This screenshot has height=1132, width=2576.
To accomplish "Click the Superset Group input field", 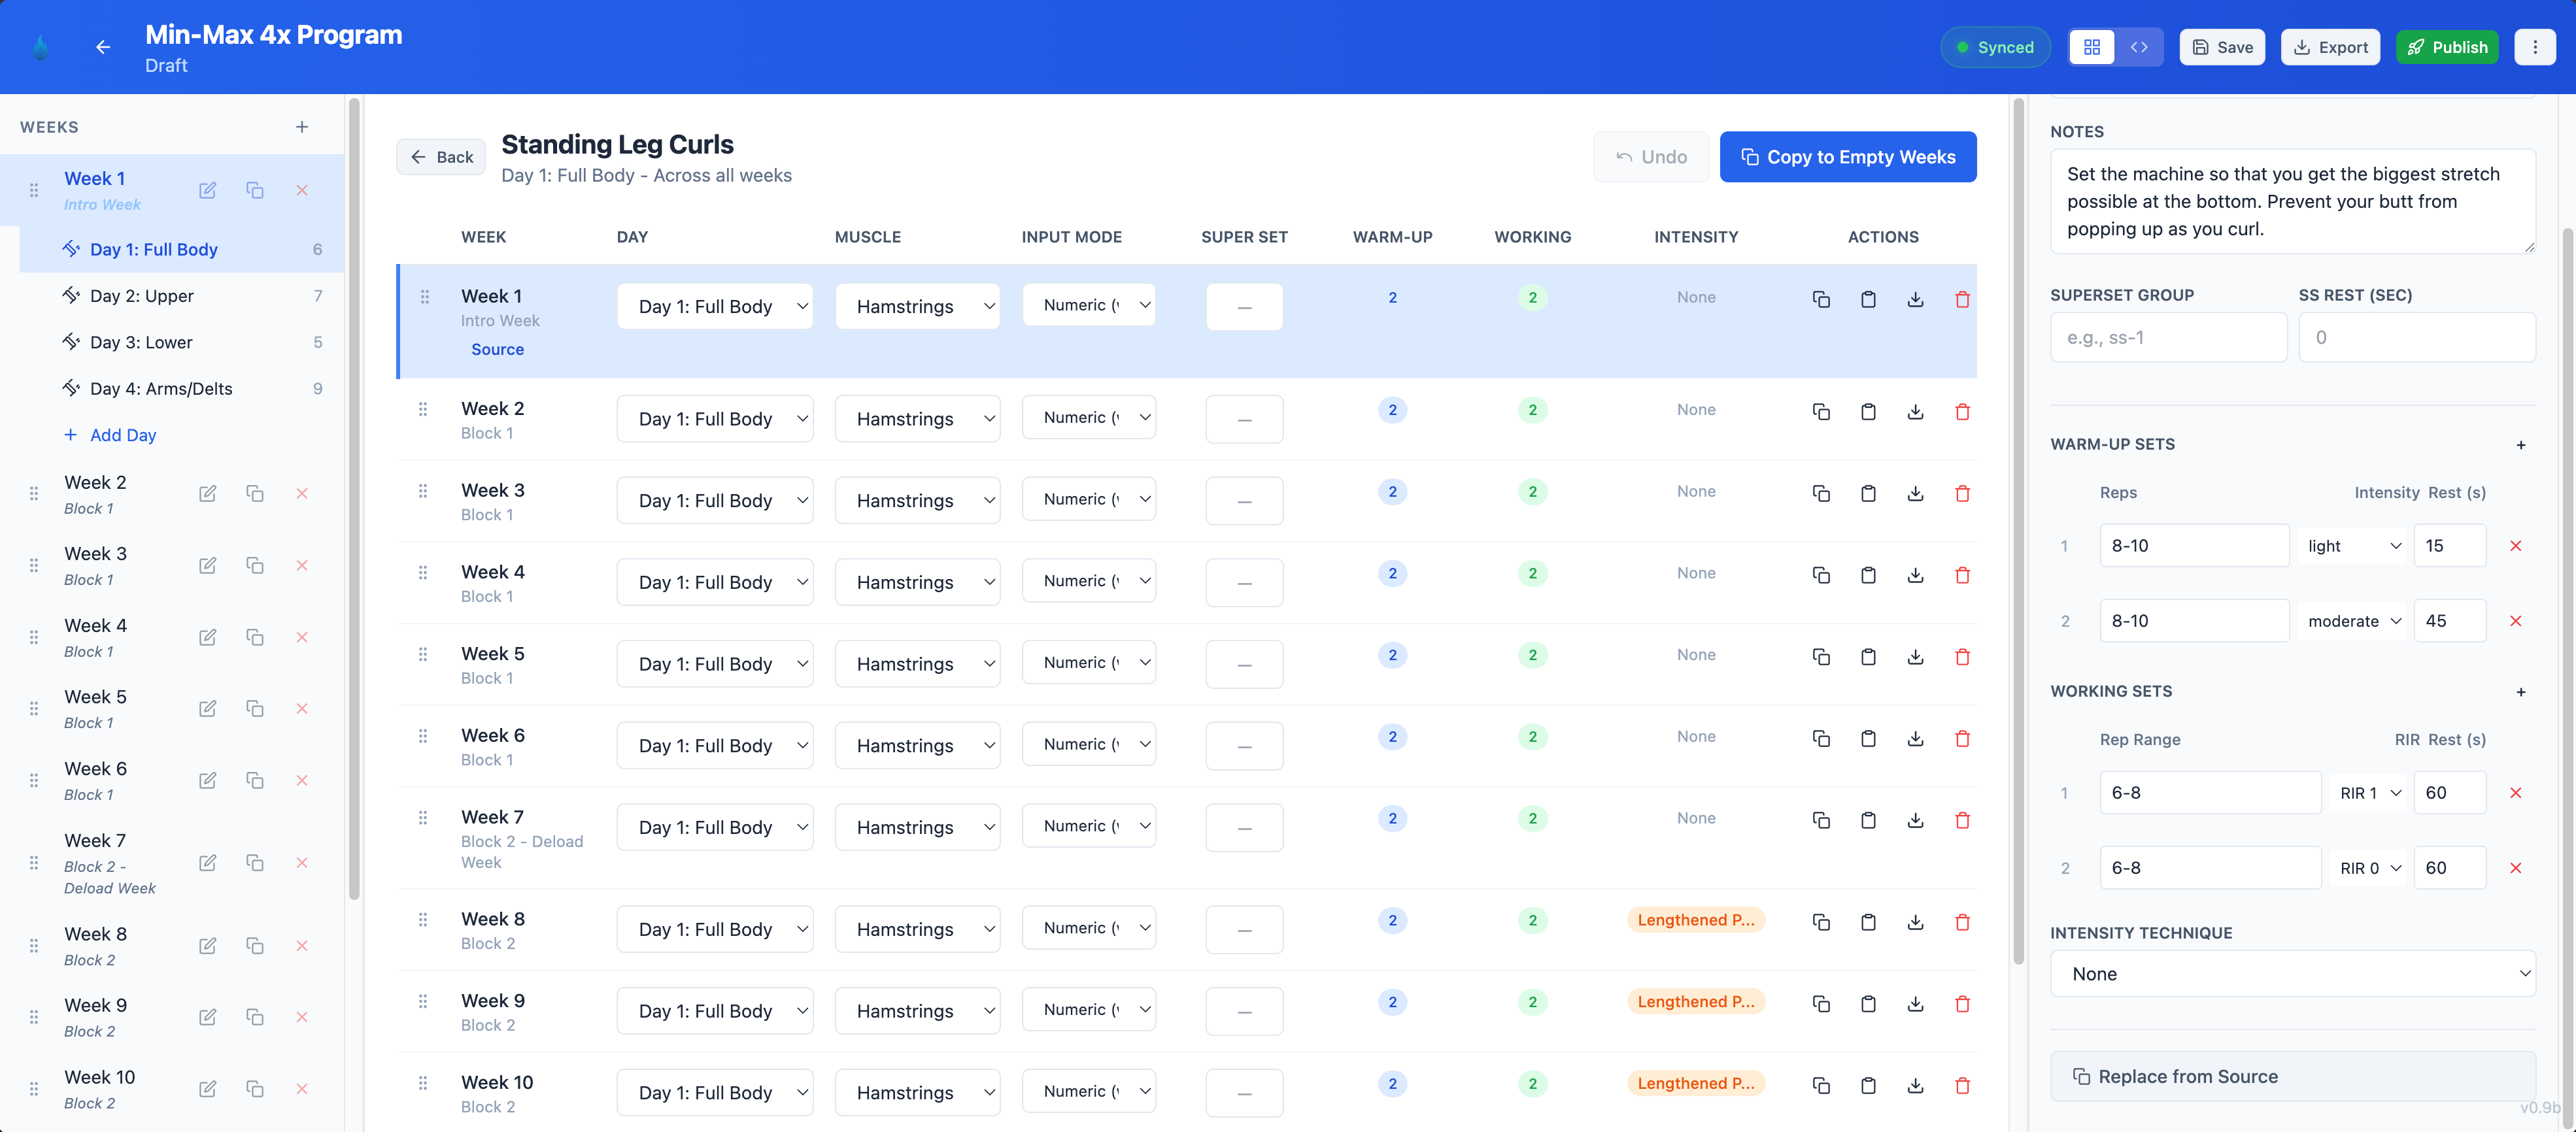I will (x=2168, y=338).
